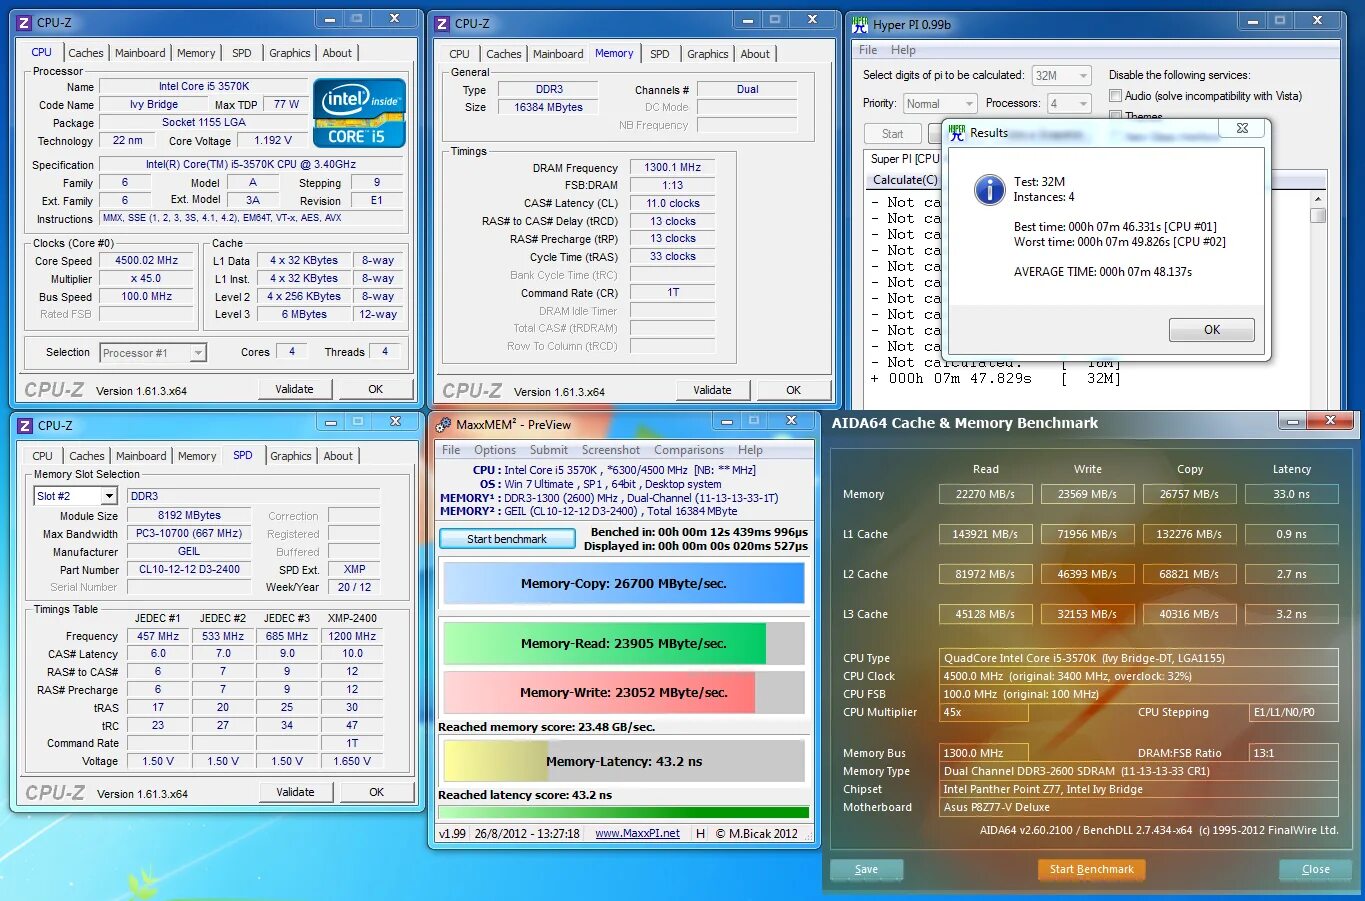Click Start benchmark in MaxxMEM

pyautogui.click(x=507, y=539)
